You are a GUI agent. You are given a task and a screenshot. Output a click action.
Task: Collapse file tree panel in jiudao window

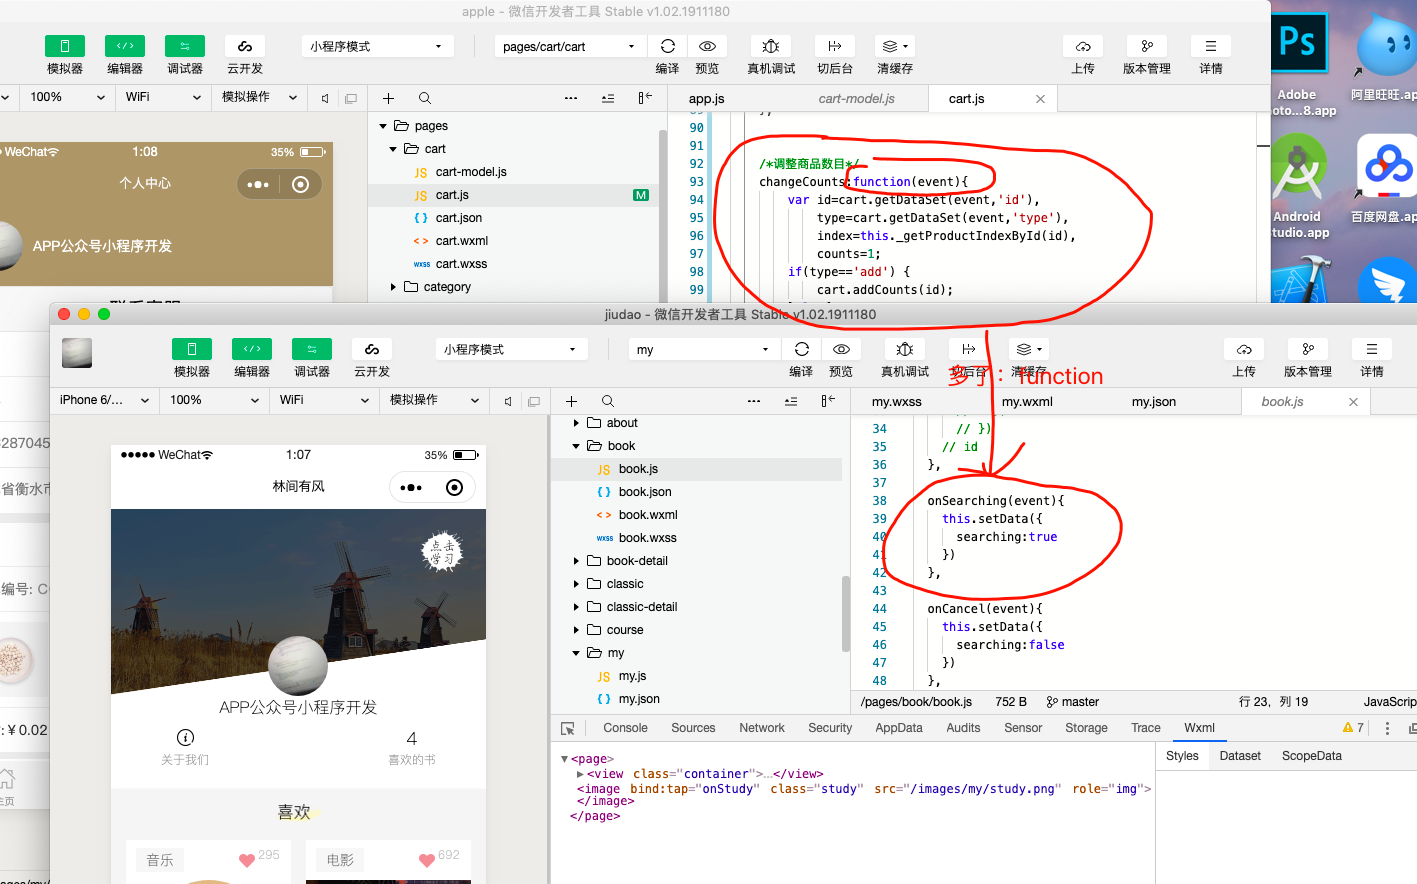click(827, 401)
